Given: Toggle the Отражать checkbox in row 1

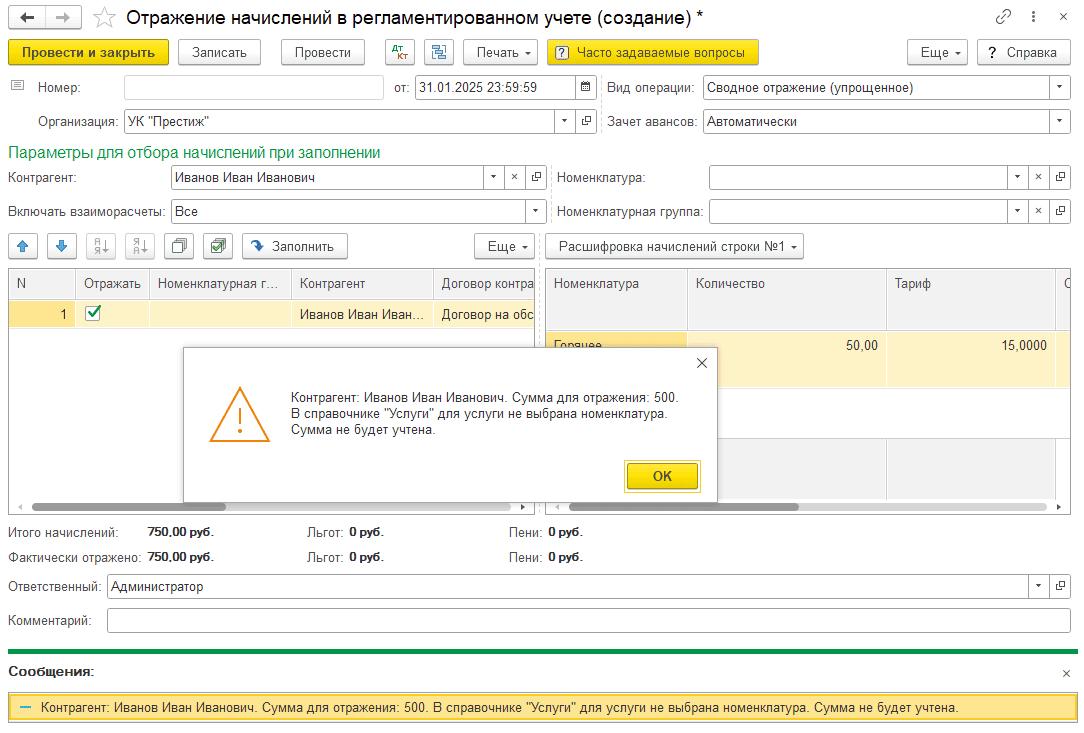Looking at the screenshot, I should [x=93, y=314].
